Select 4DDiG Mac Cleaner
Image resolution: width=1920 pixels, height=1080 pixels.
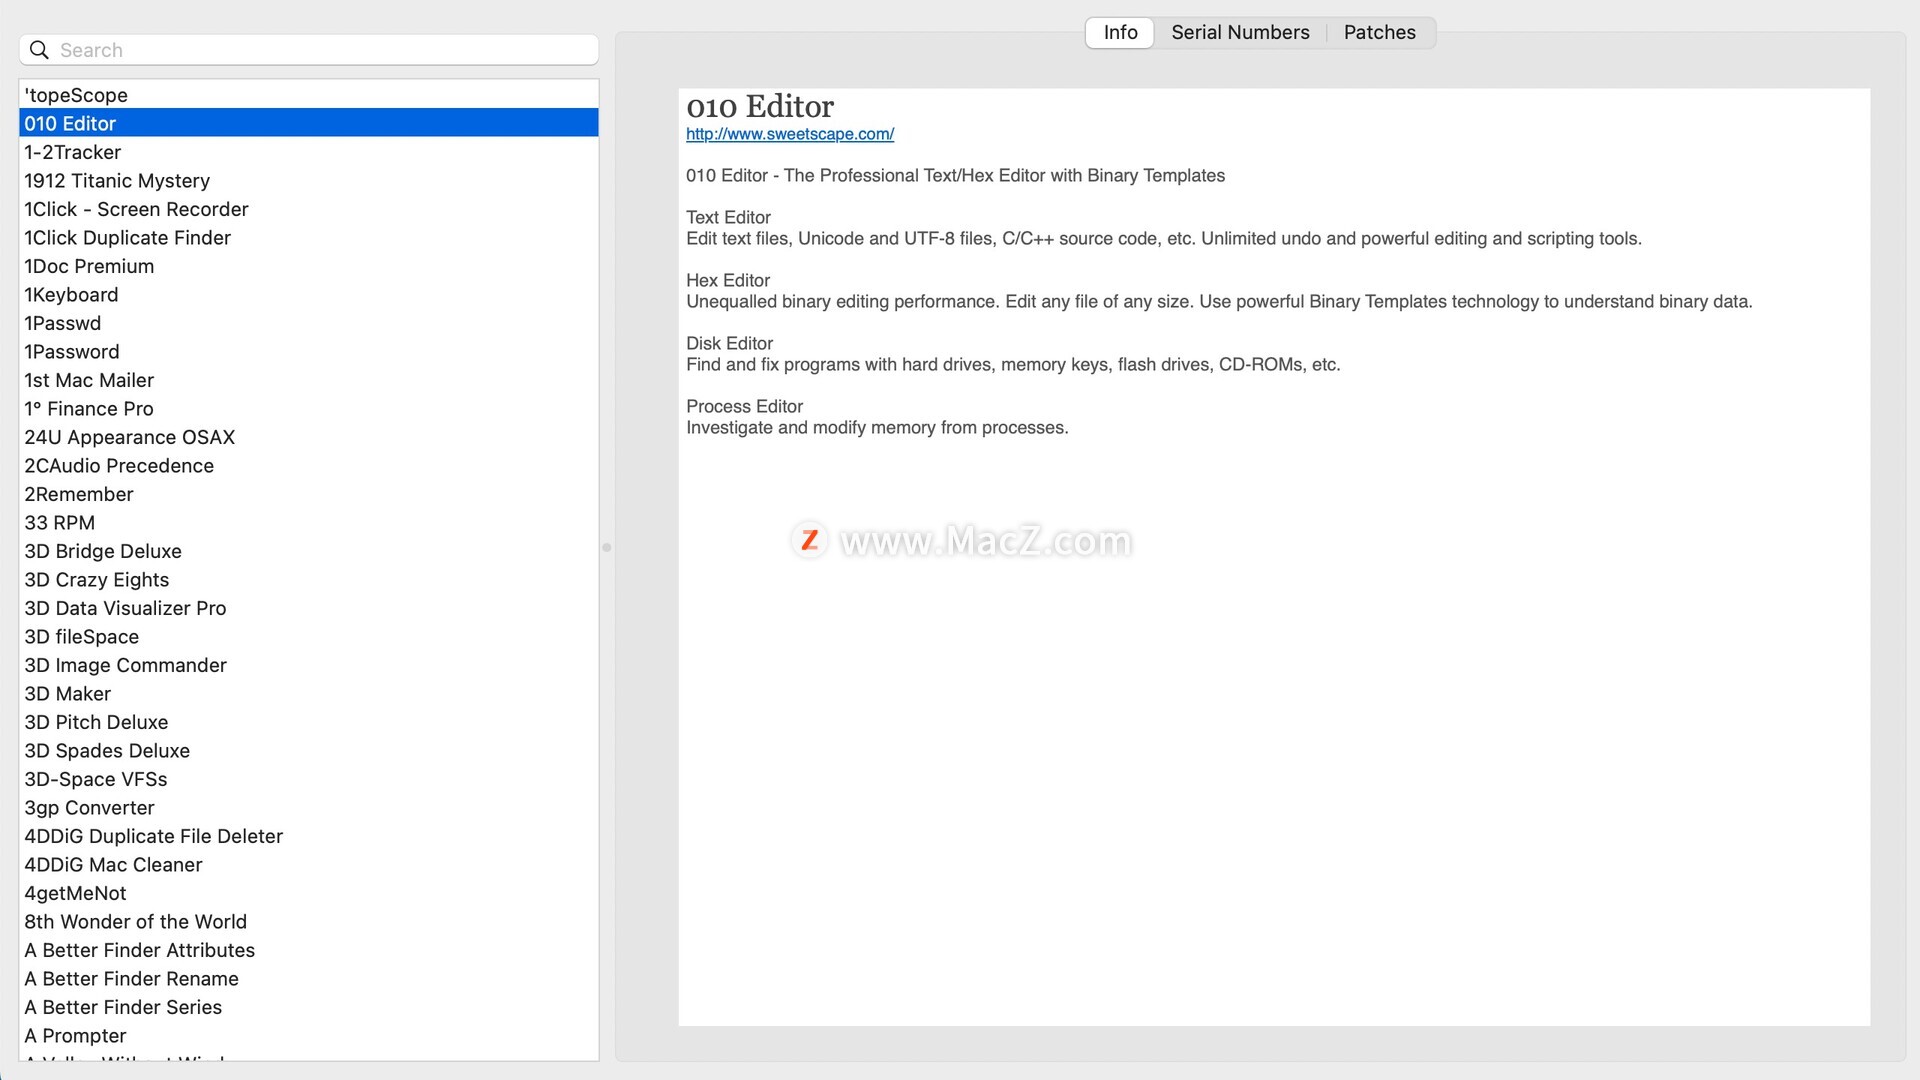click(309, 864)
